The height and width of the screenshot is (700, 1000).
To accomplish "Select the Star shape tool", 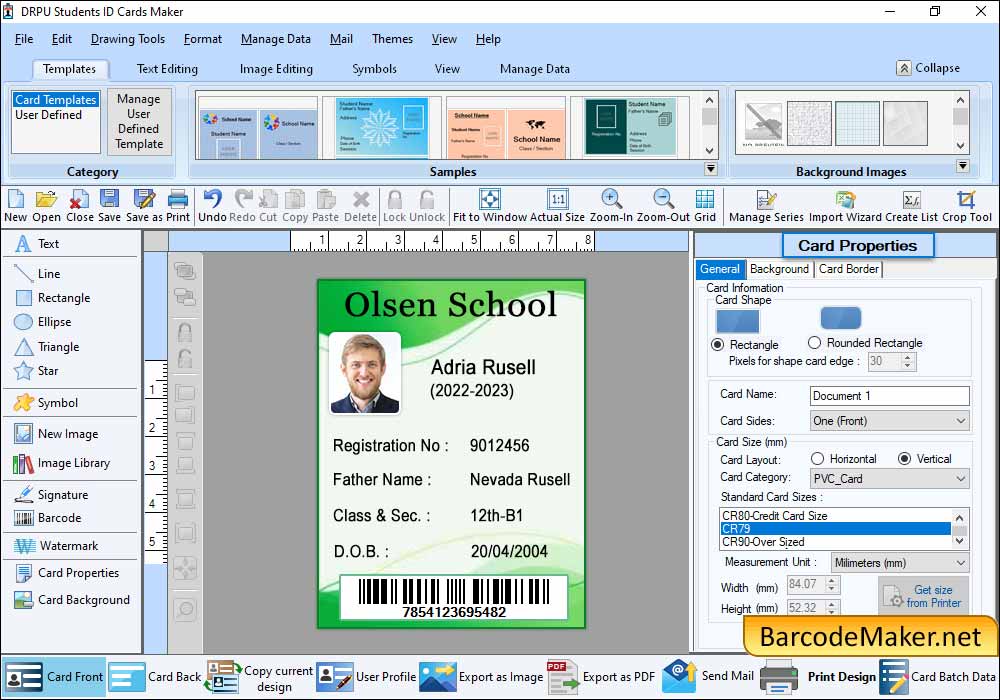I will (36, 370).
